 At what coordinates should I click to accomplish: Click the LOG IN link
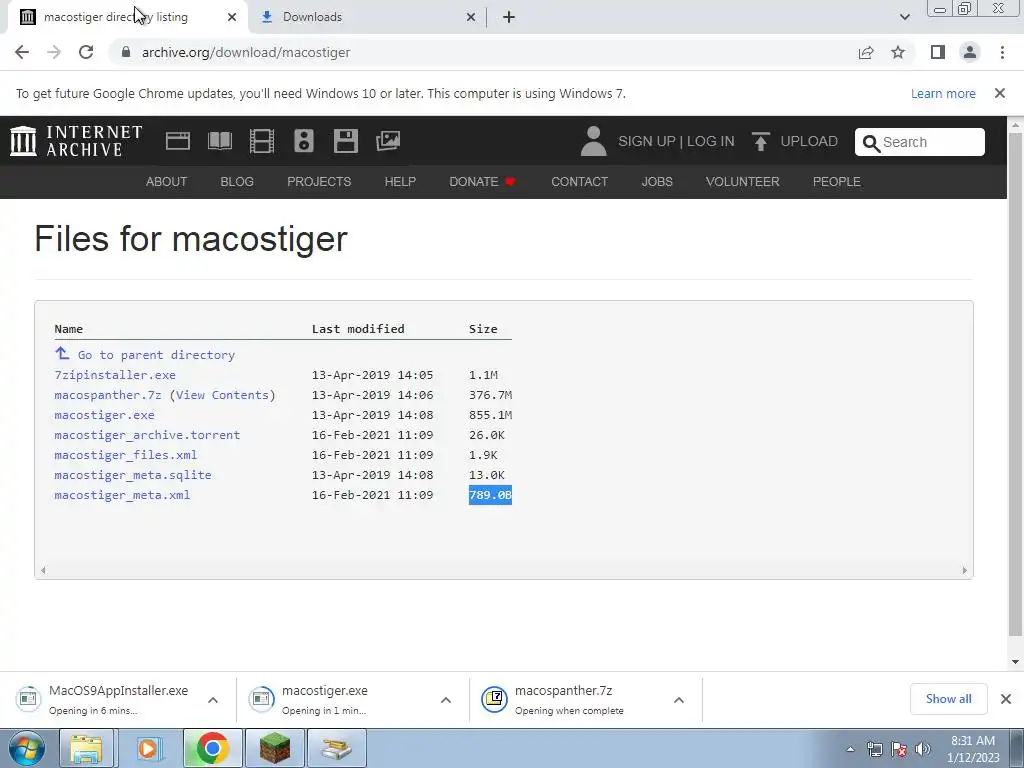tap(711, 141)
